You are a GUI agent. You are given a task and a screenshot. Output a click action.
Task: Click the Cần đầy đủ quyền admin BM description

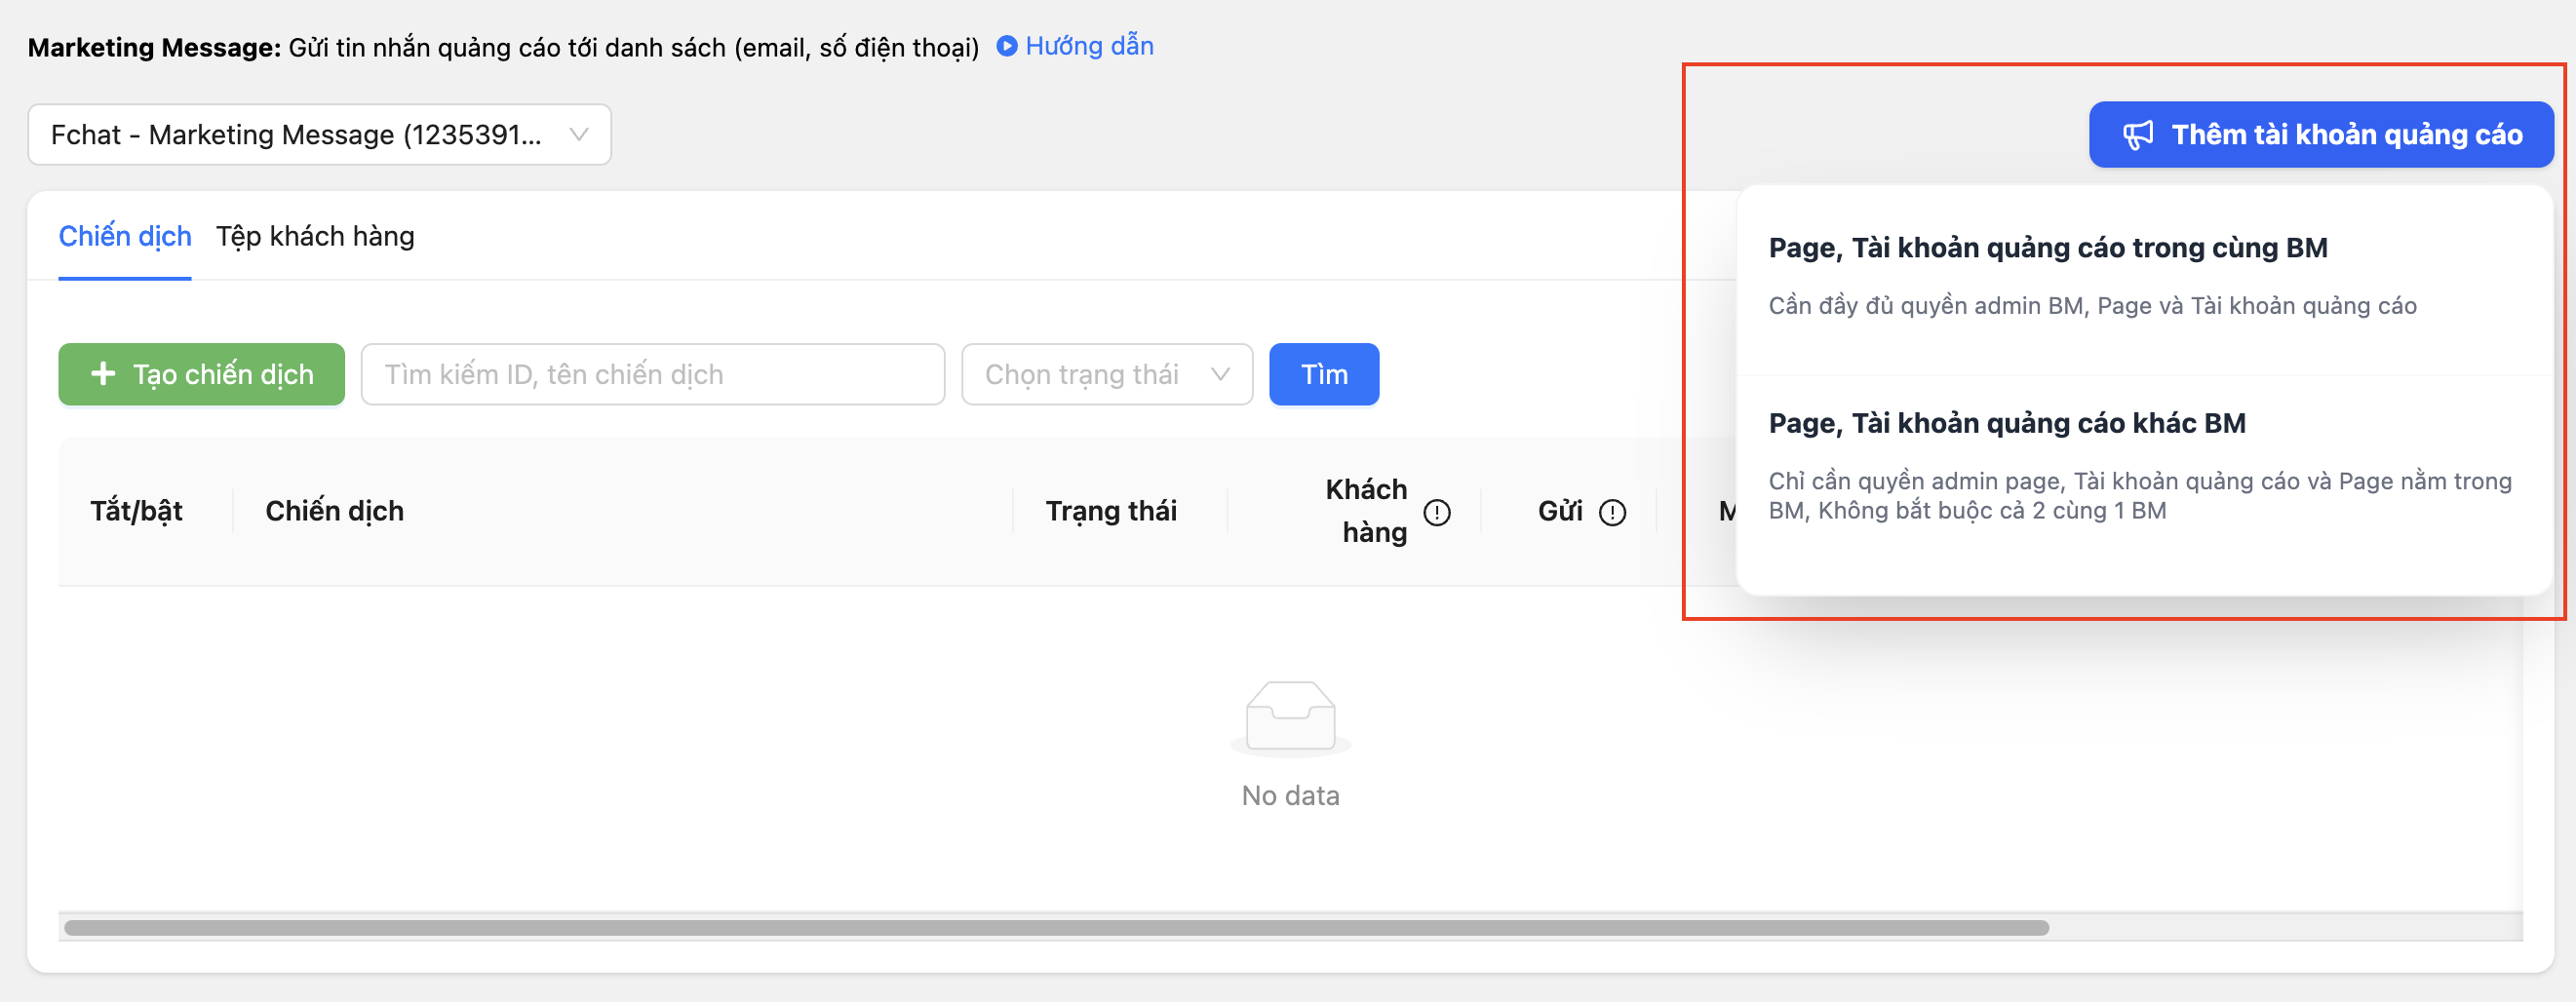tap(2092, 305)
